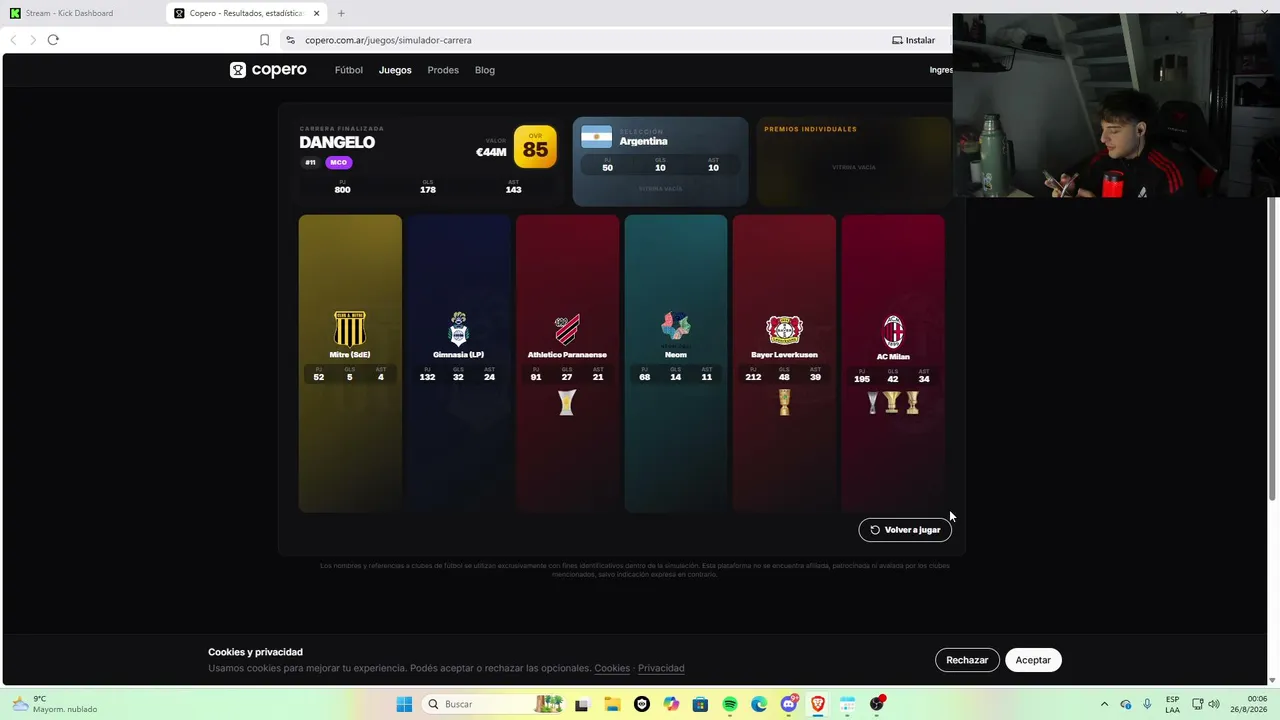Select the Gimnasia (LP) club crest
The height and width of the screenshot is (720, 1280).
(x=458, y=329)
